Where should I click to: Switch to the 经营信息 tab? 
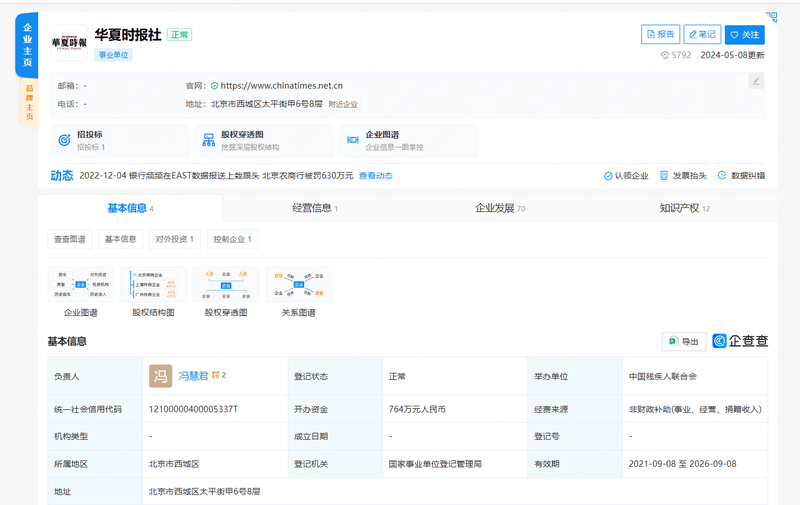coord(315,208)
